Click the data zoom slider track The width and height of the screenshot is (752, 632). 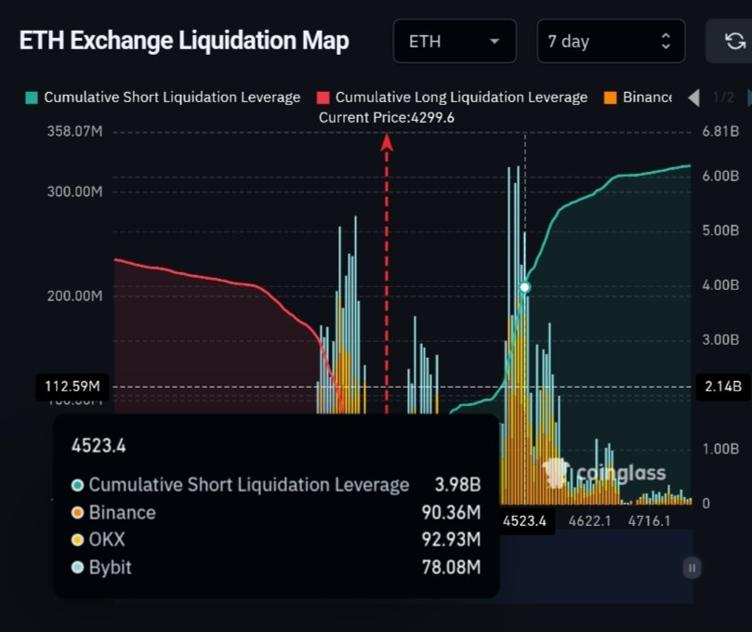pyautogui.click(x=600, y=568)
